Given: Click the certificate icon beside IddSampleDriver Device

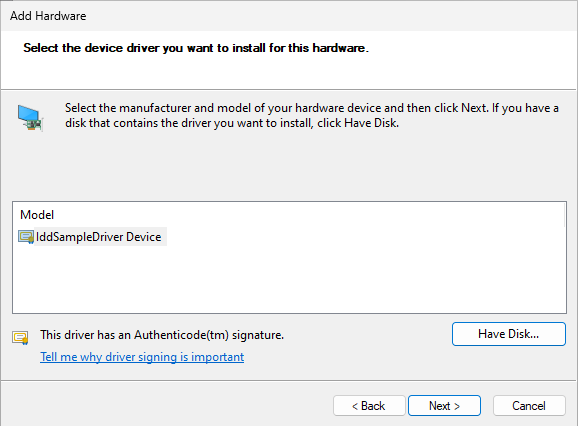Looking at the screenshot, I should coord(26,237).
